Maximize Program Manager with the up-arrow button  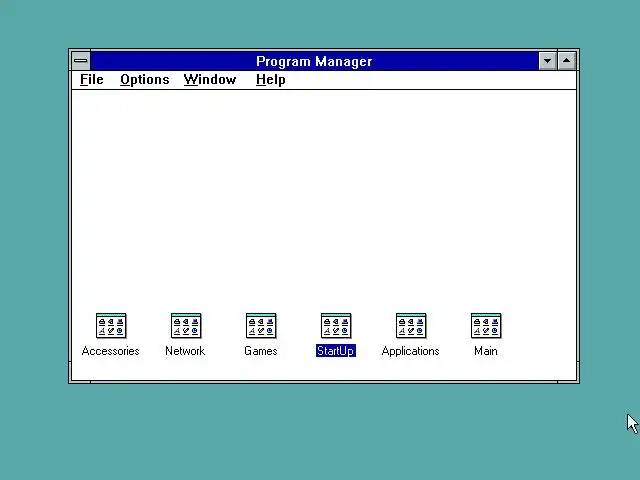tap(567, 61)
